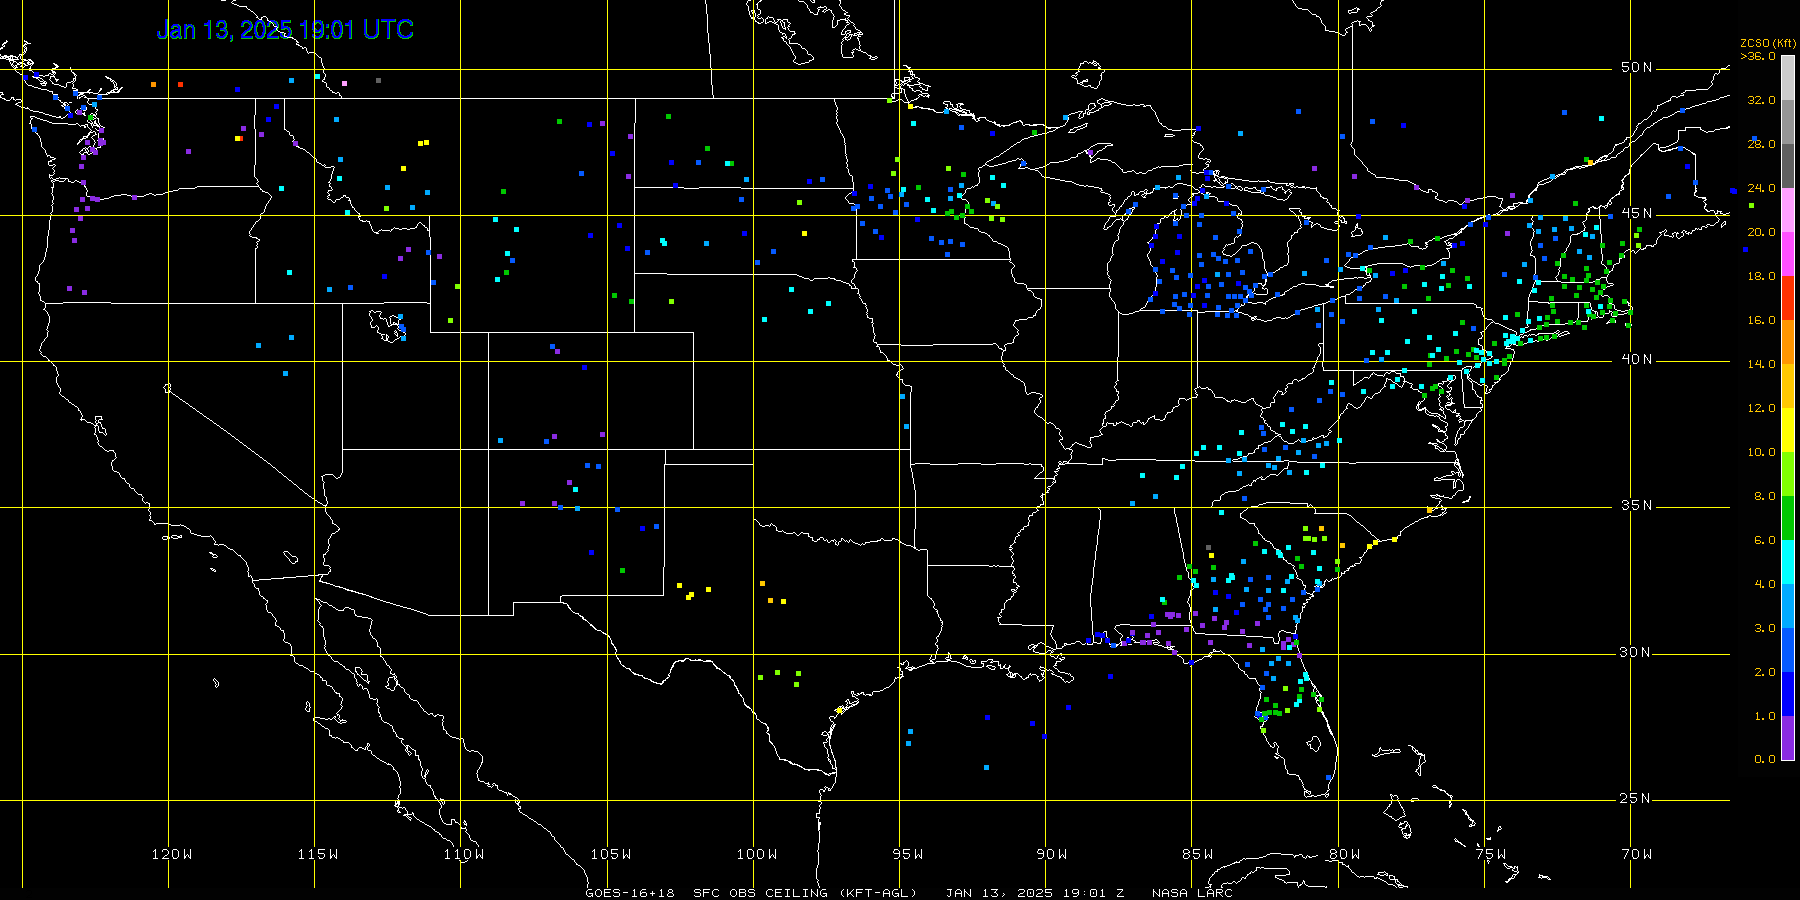Click the '115W' longitude label
Screen dimensions: 1800x900
318,854
